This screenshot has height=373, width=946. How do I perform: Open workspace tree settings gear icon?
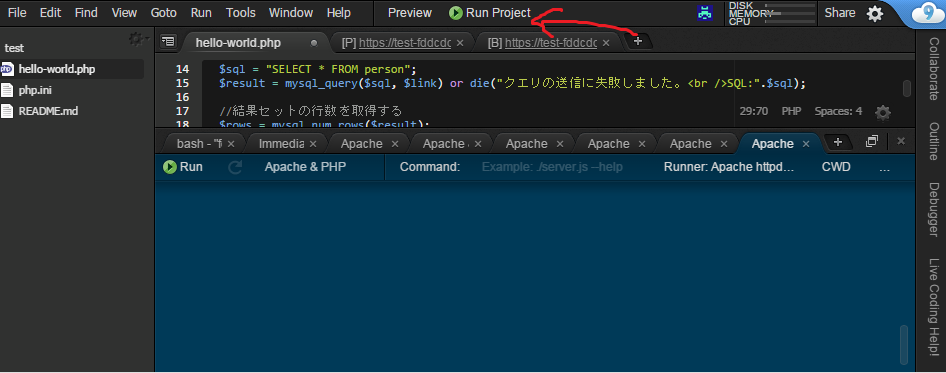(136, 39)
